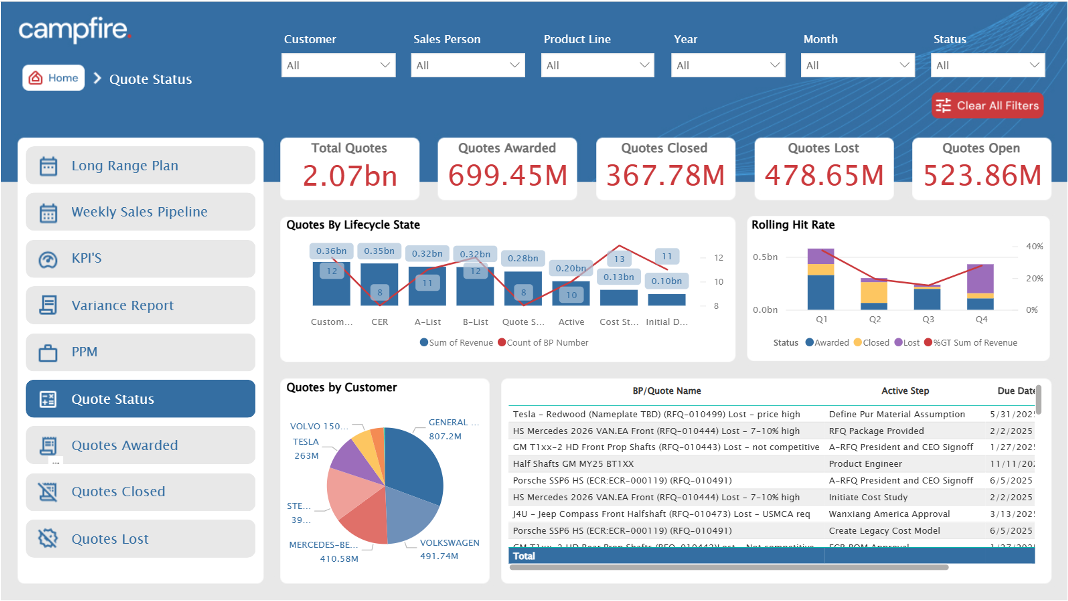
Task: Open the Customer filter dropdown
Action: coord(339,65)
